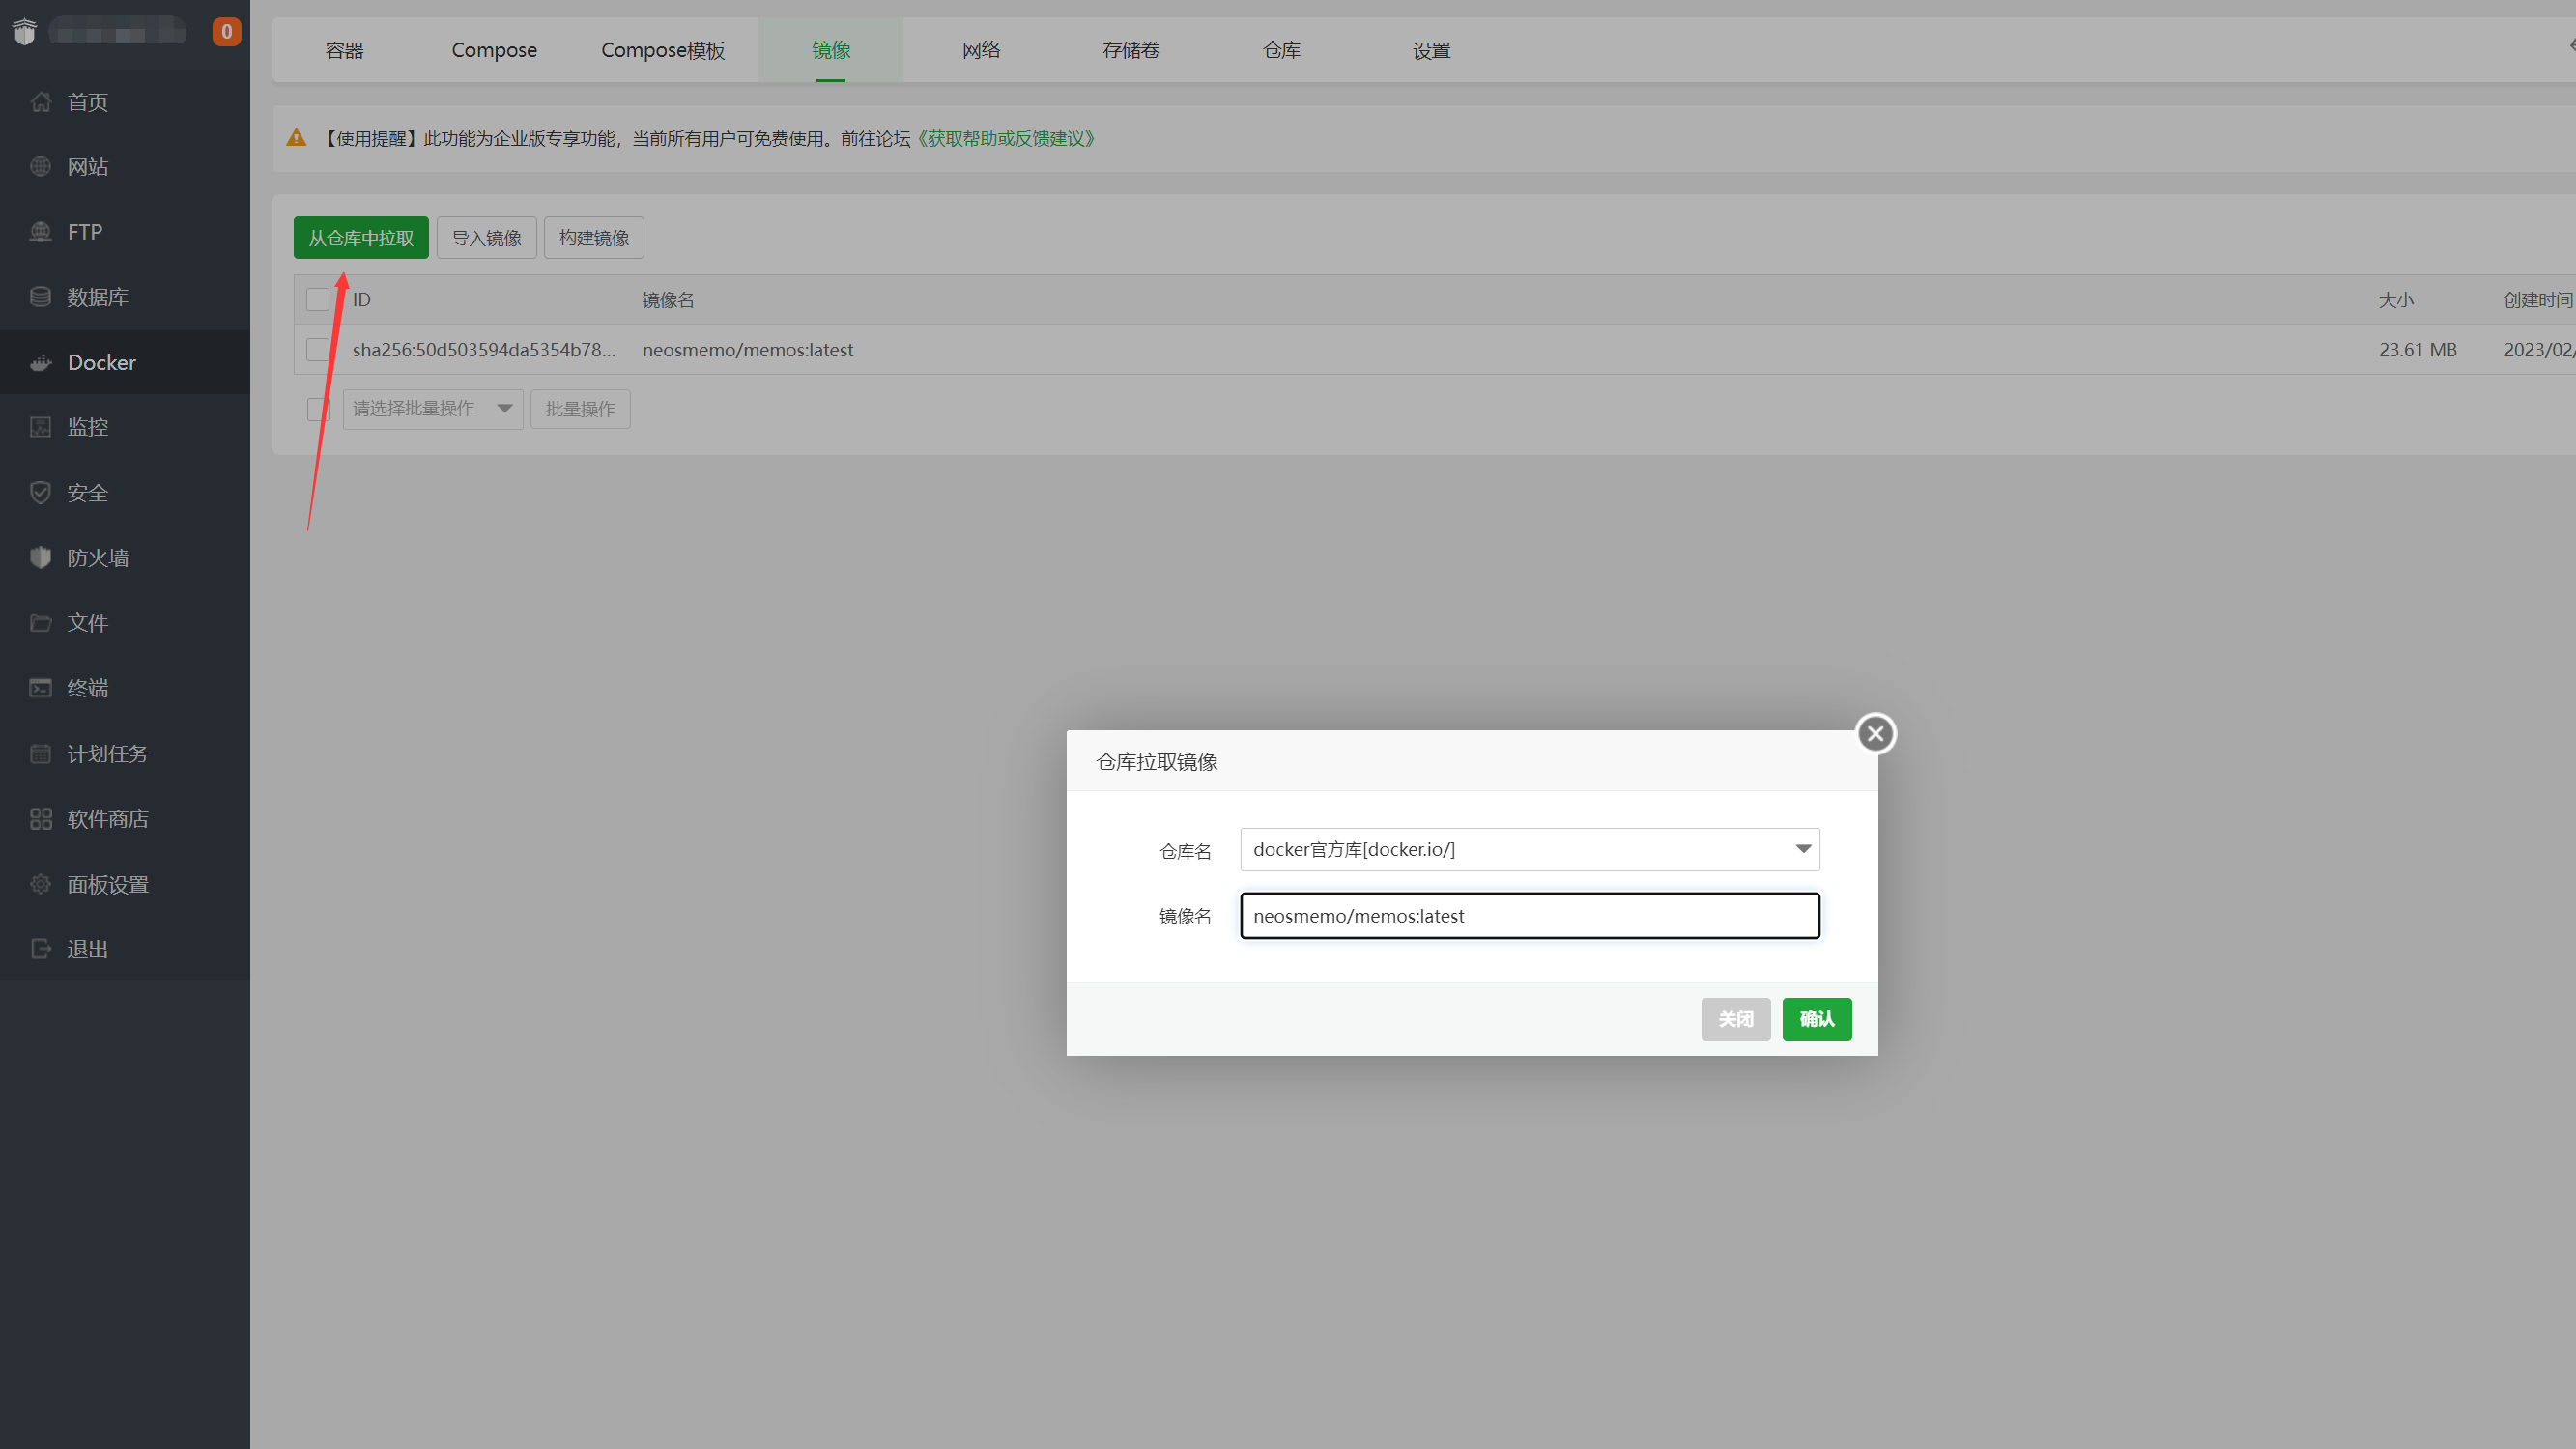
Task: Click the ID column header
Action: coord(361,300)
